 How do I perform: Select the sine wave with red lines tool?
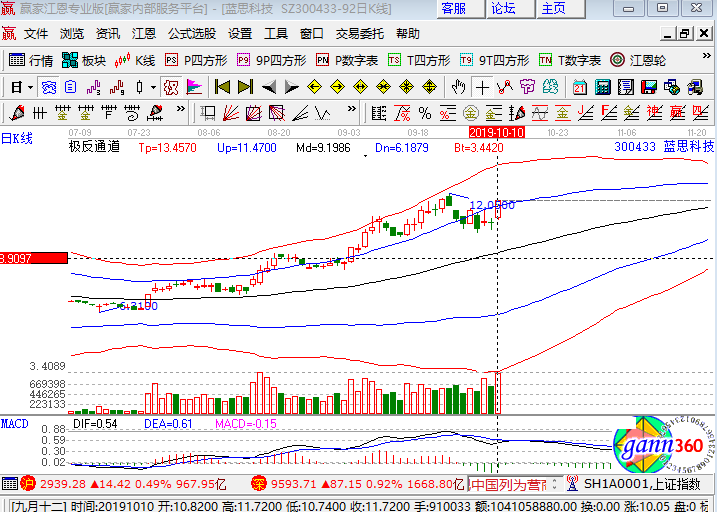tap(540, 112)
